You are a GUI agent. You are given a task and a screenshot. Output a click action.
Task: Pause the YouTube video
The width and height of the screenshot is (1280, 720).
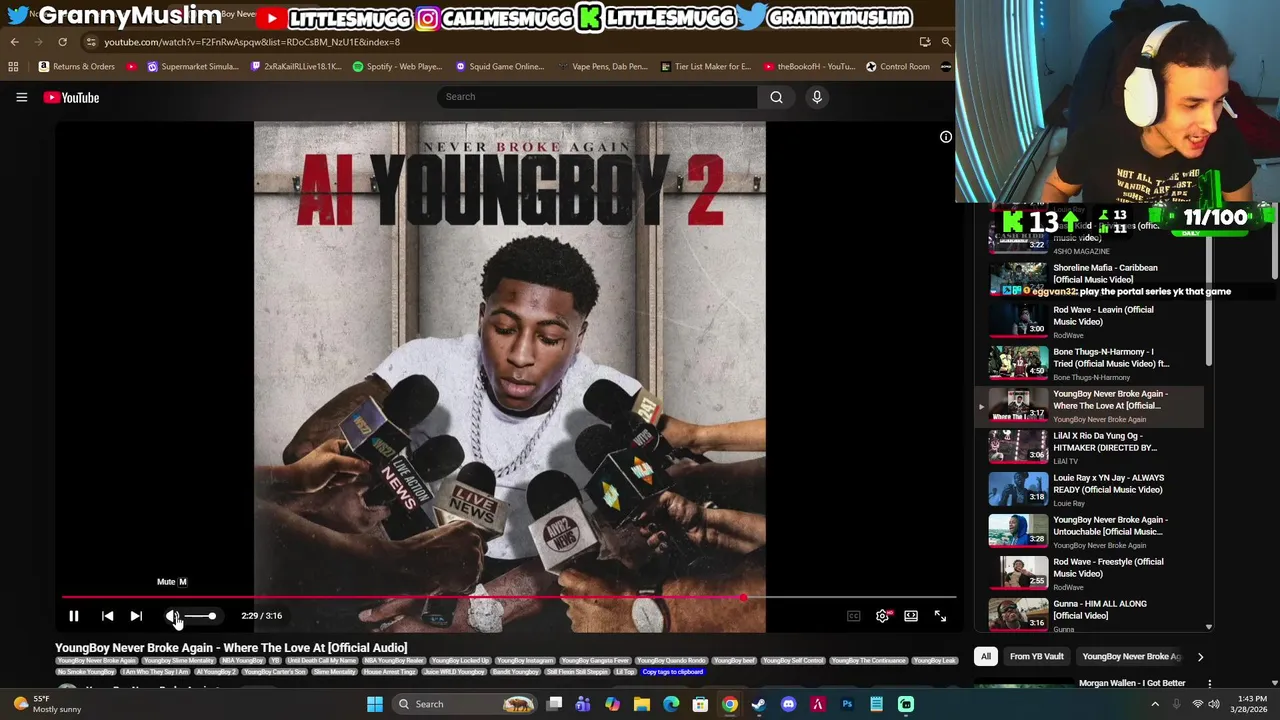click(73, 616)
